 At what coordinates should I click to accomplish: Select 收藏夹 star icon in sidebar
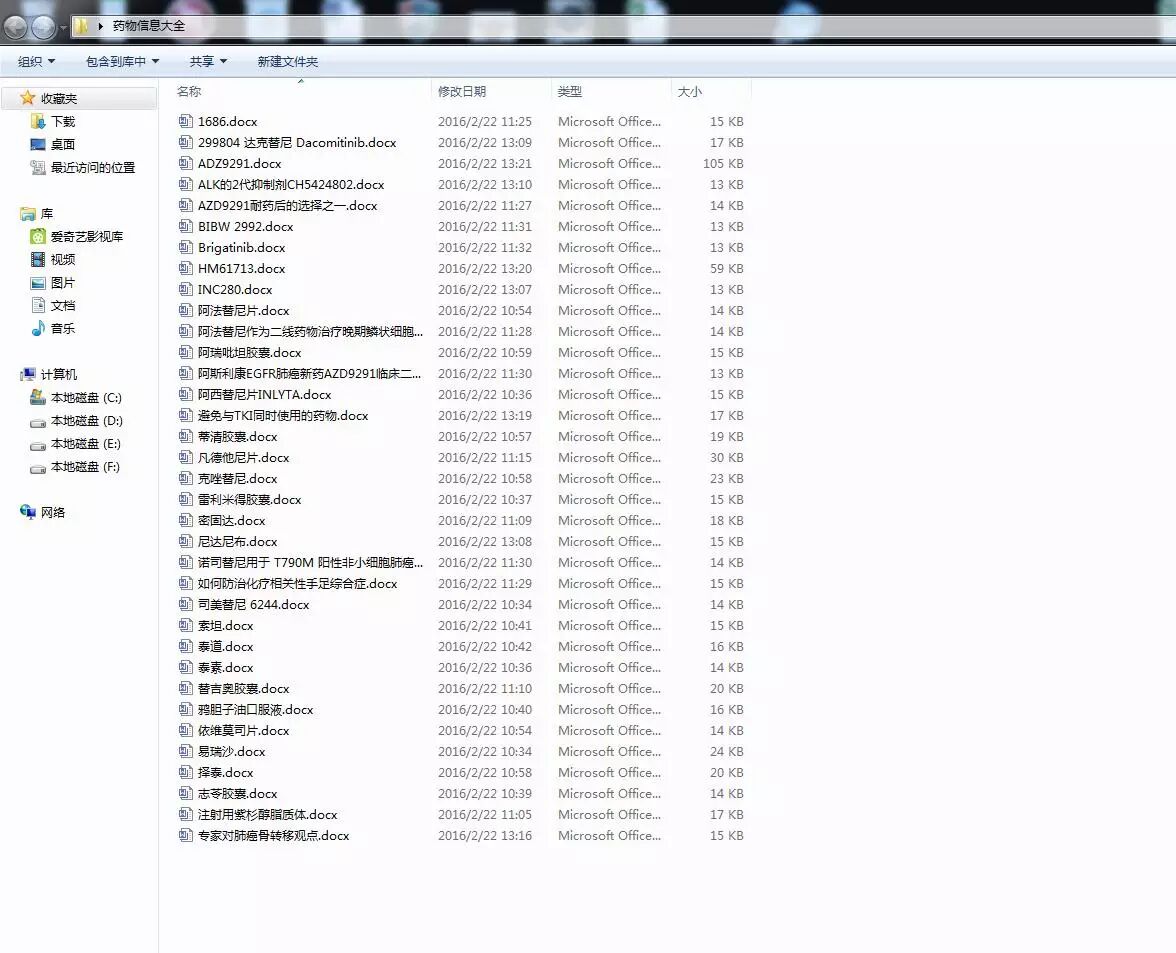point(28,98)
